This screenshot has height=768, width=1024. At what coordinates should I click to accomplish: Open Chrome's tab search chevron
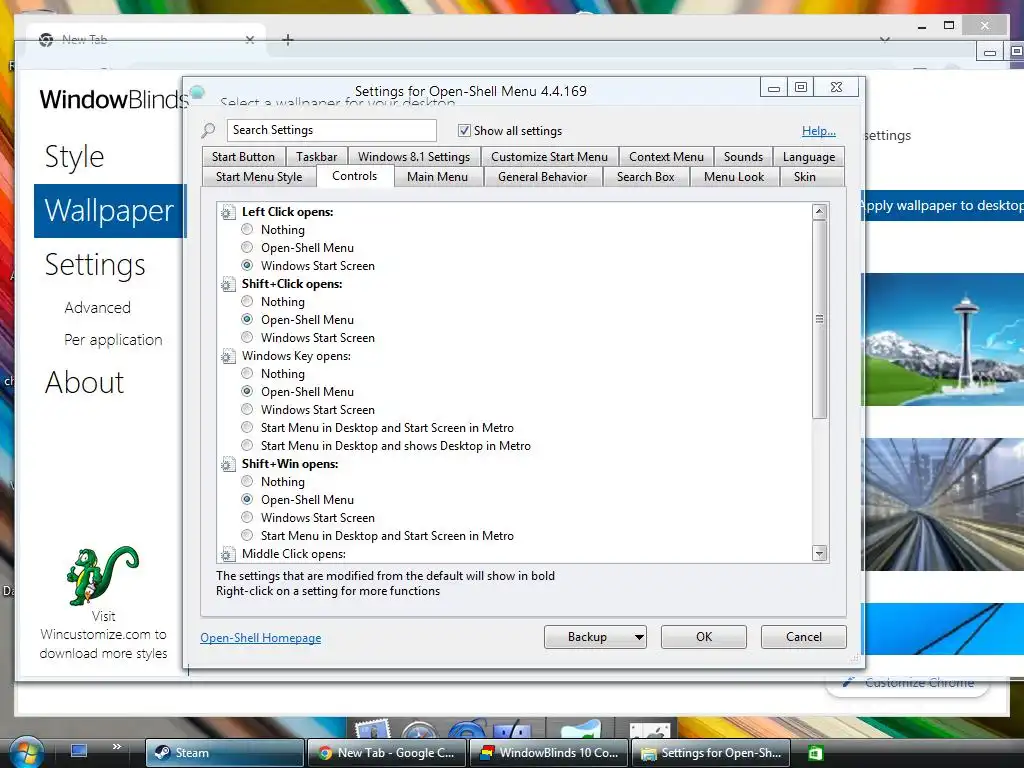click(885, 40)
